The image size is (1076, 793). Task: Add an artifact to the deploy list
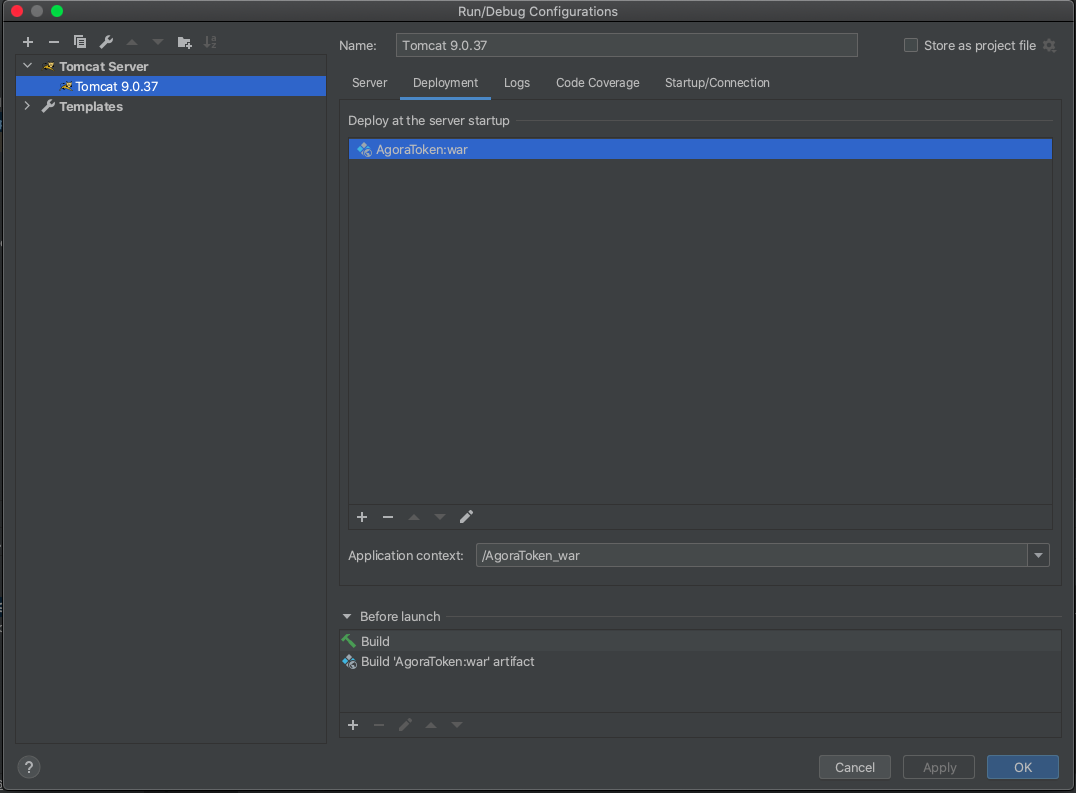pos(362,517)
